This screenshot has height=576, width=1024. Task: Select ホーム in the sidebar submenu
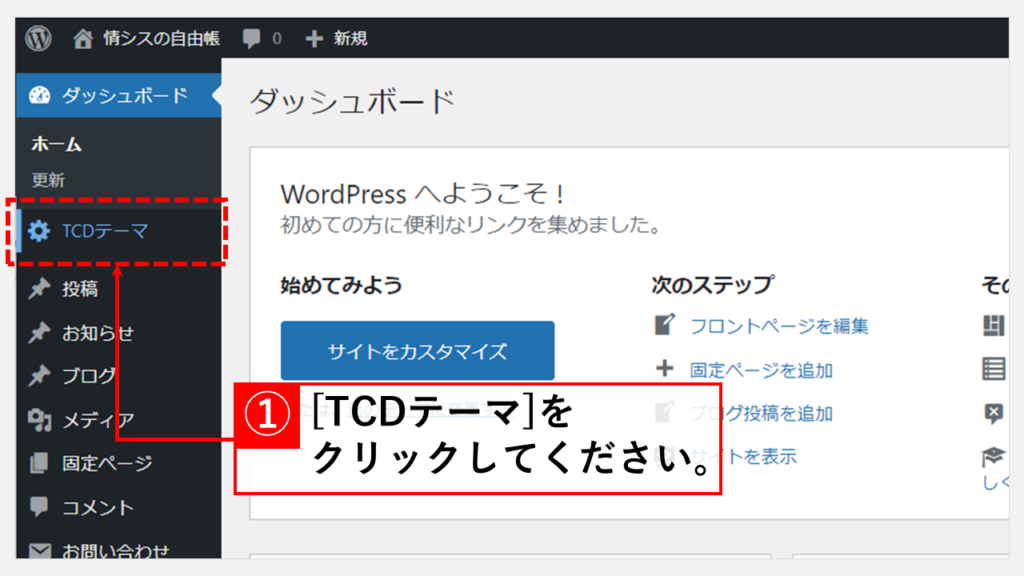click(x=57, y=145)
